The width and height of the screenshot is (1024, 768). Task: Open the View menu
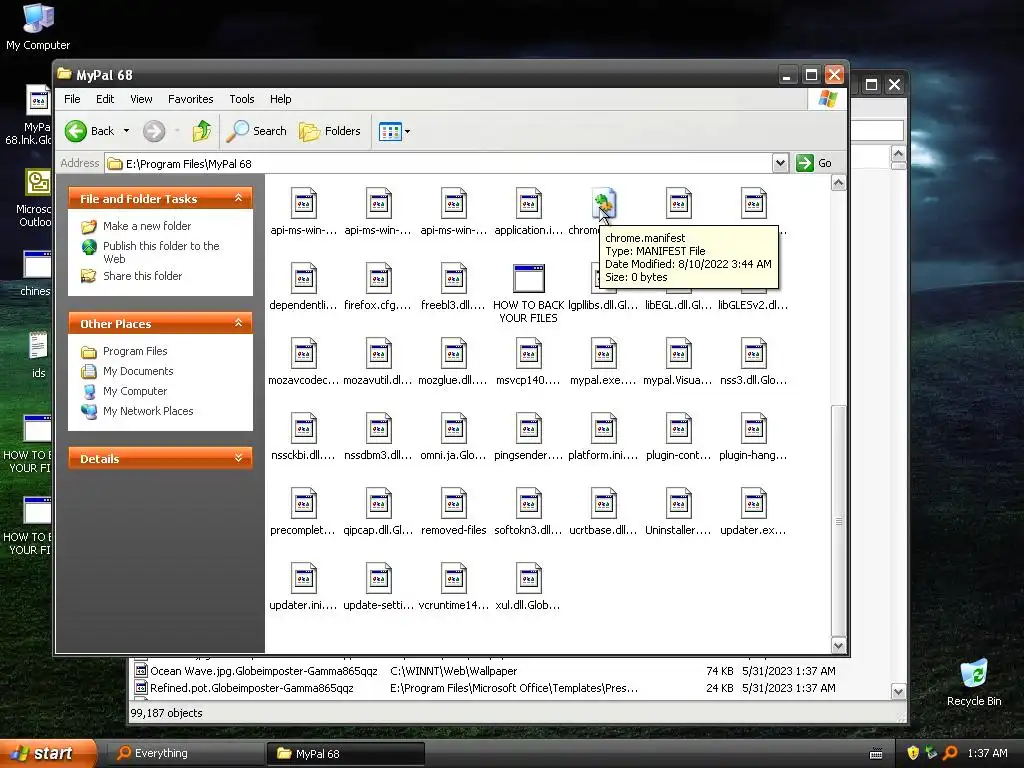[141, 99]
